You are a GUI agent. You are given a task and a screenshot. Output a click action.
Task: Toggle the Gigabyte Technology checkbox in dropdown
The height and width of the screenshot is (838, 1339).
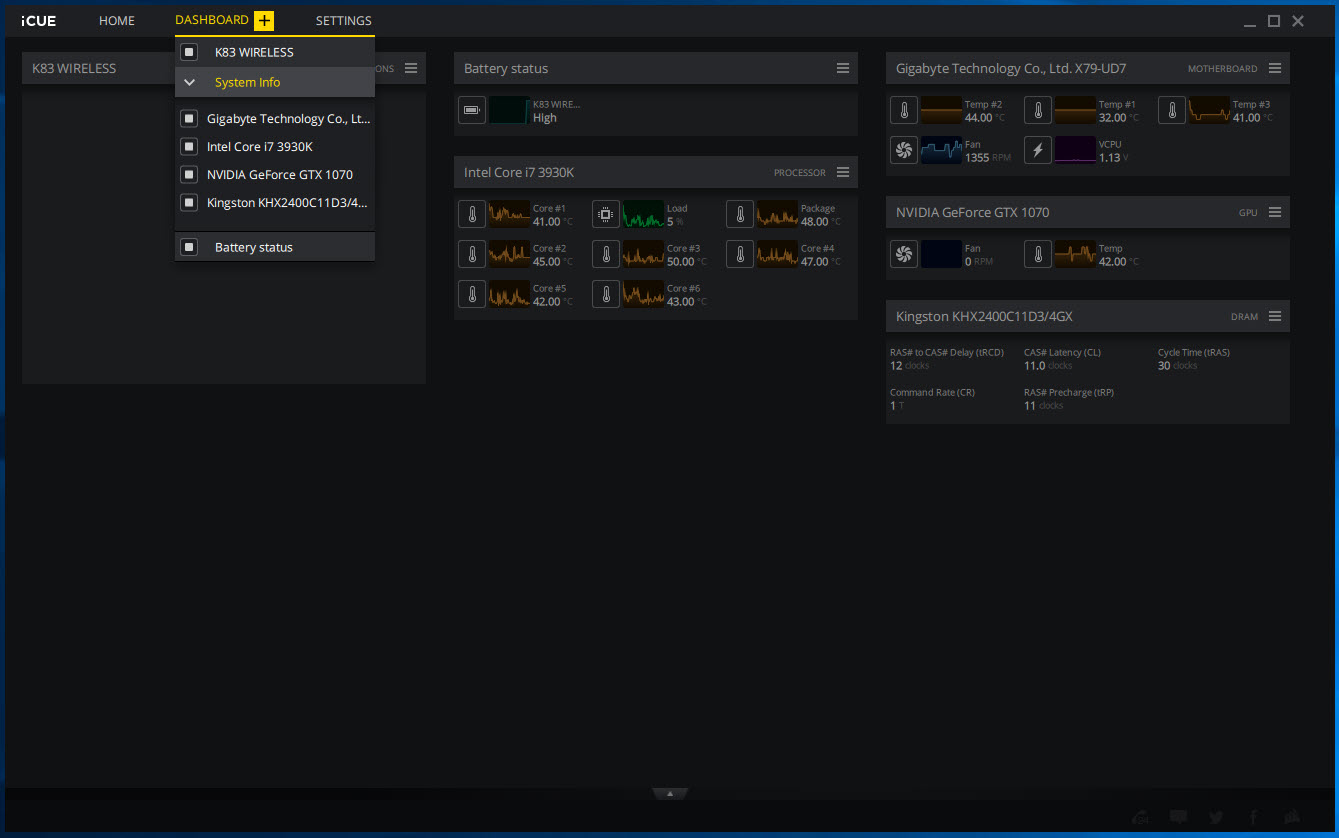point(189,119)
